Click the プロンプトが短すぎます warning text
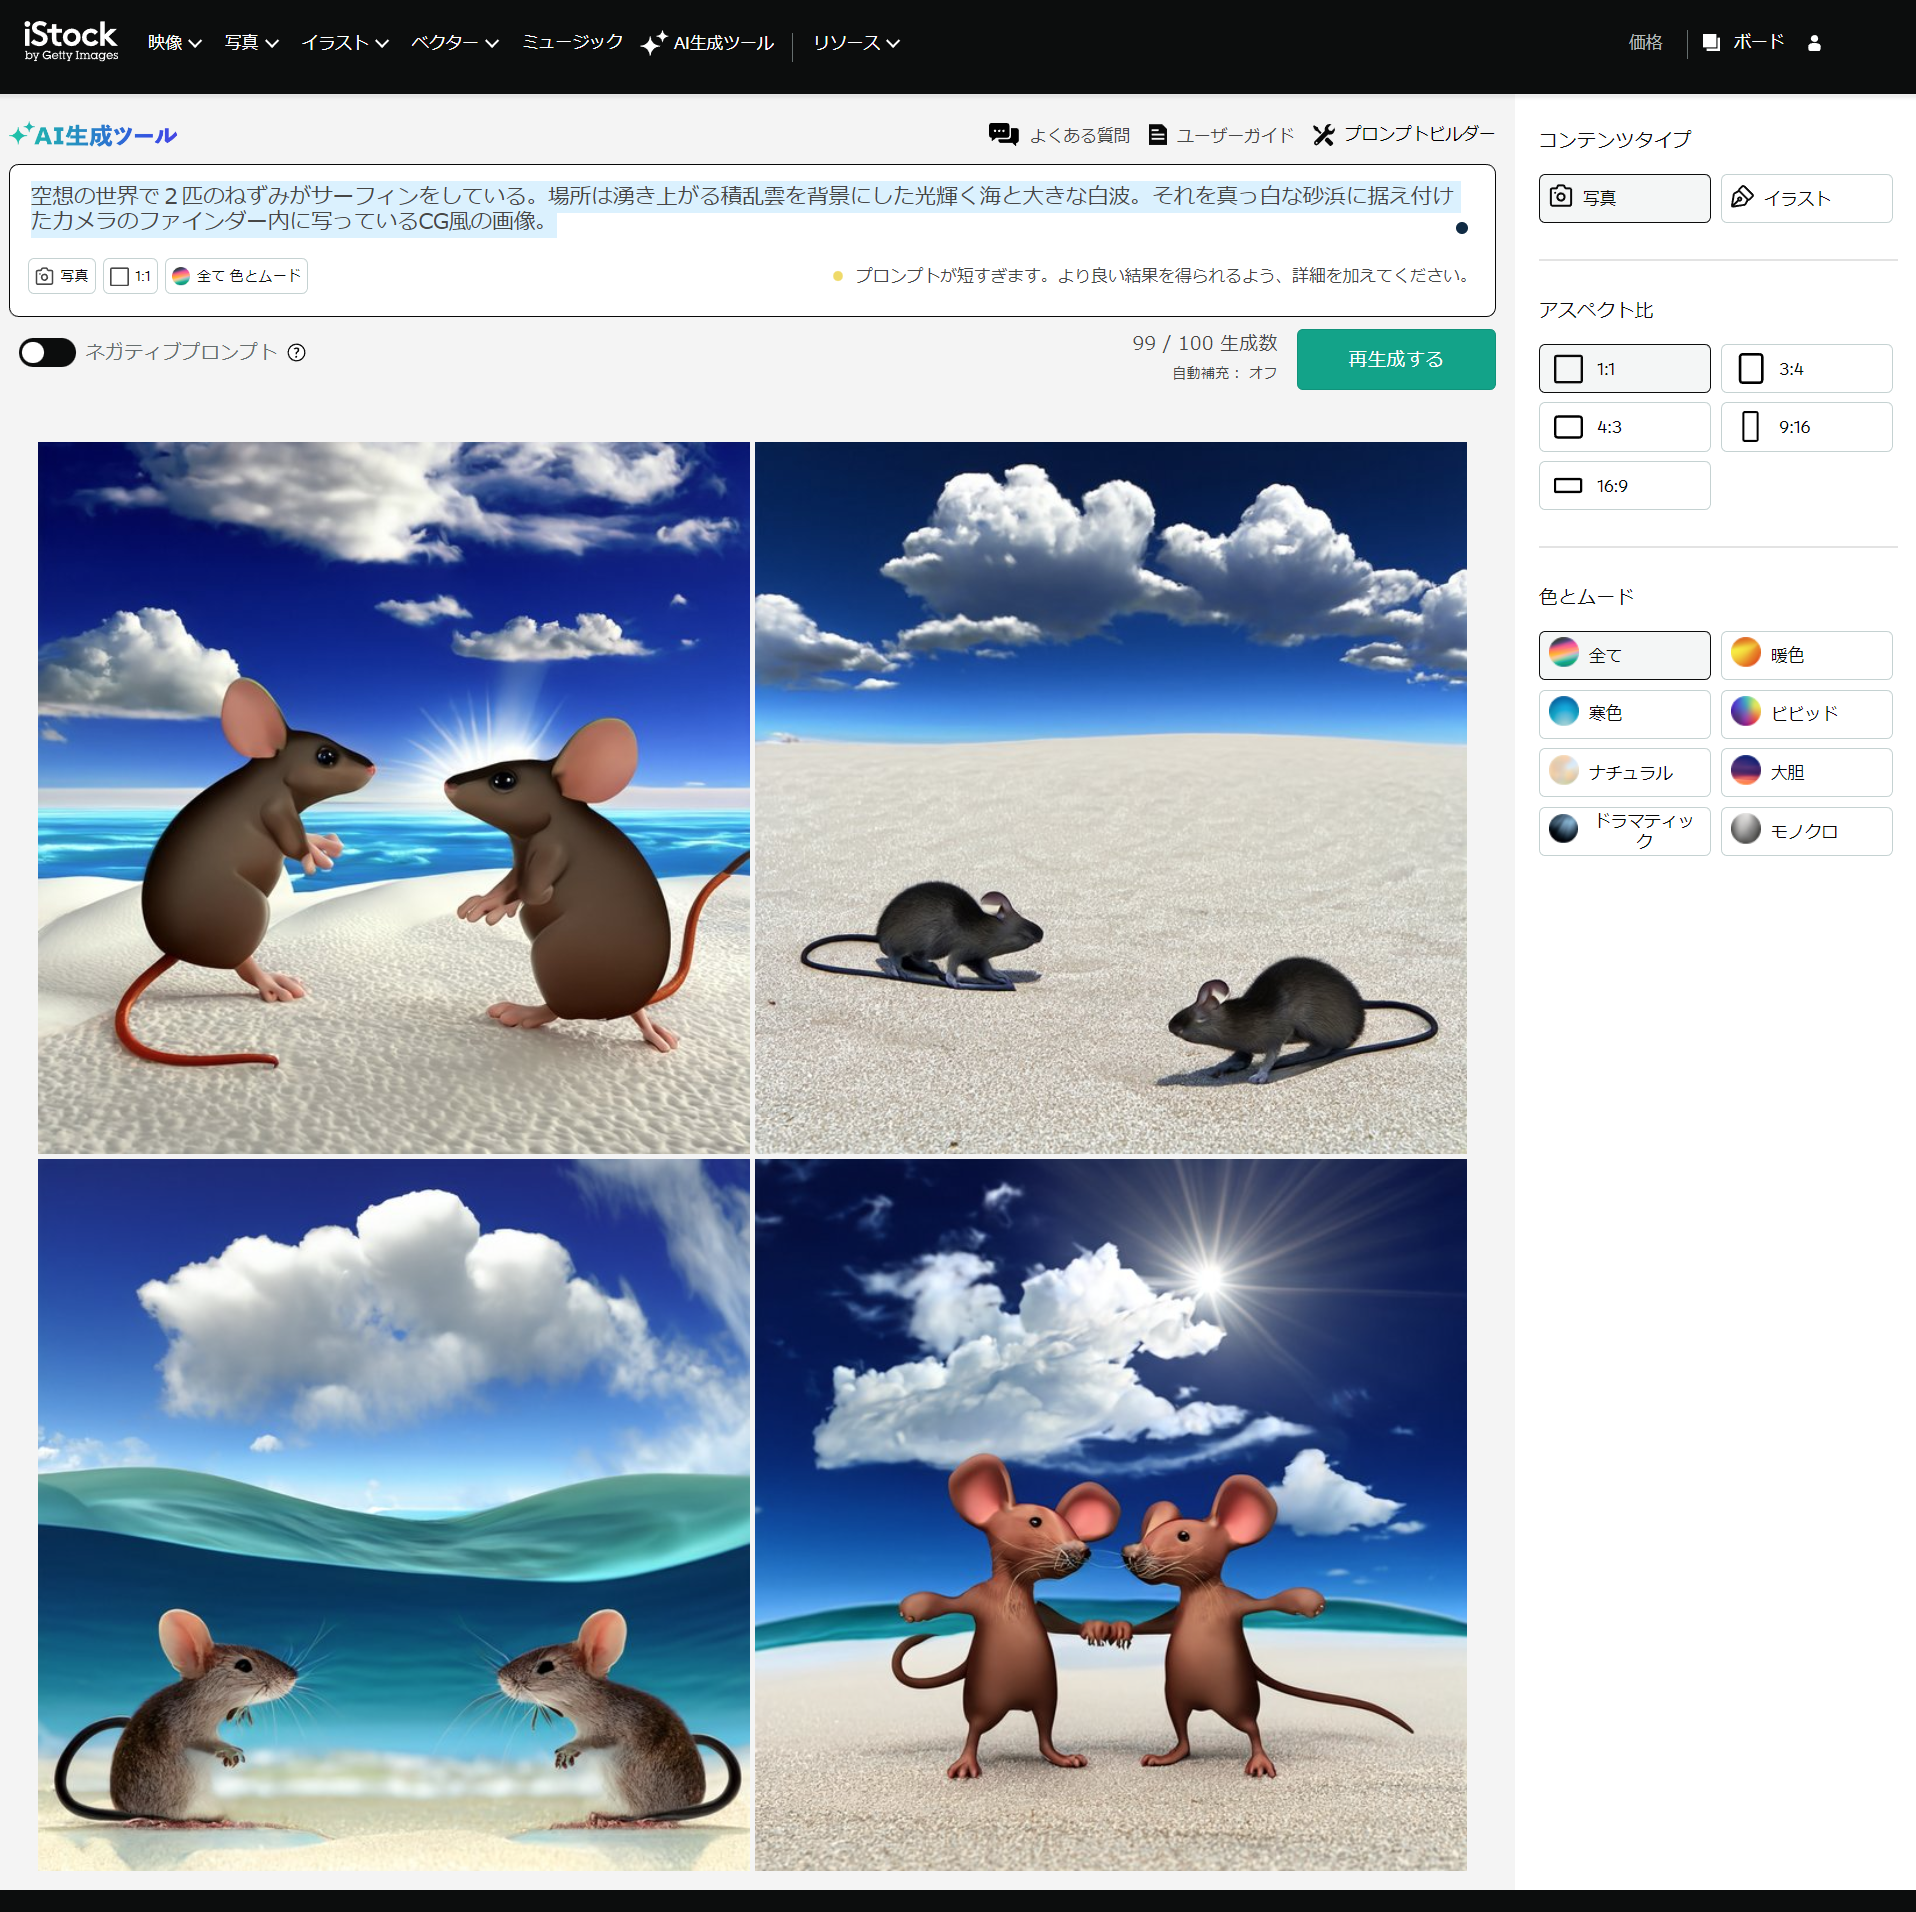 [x=1161, y=275]
